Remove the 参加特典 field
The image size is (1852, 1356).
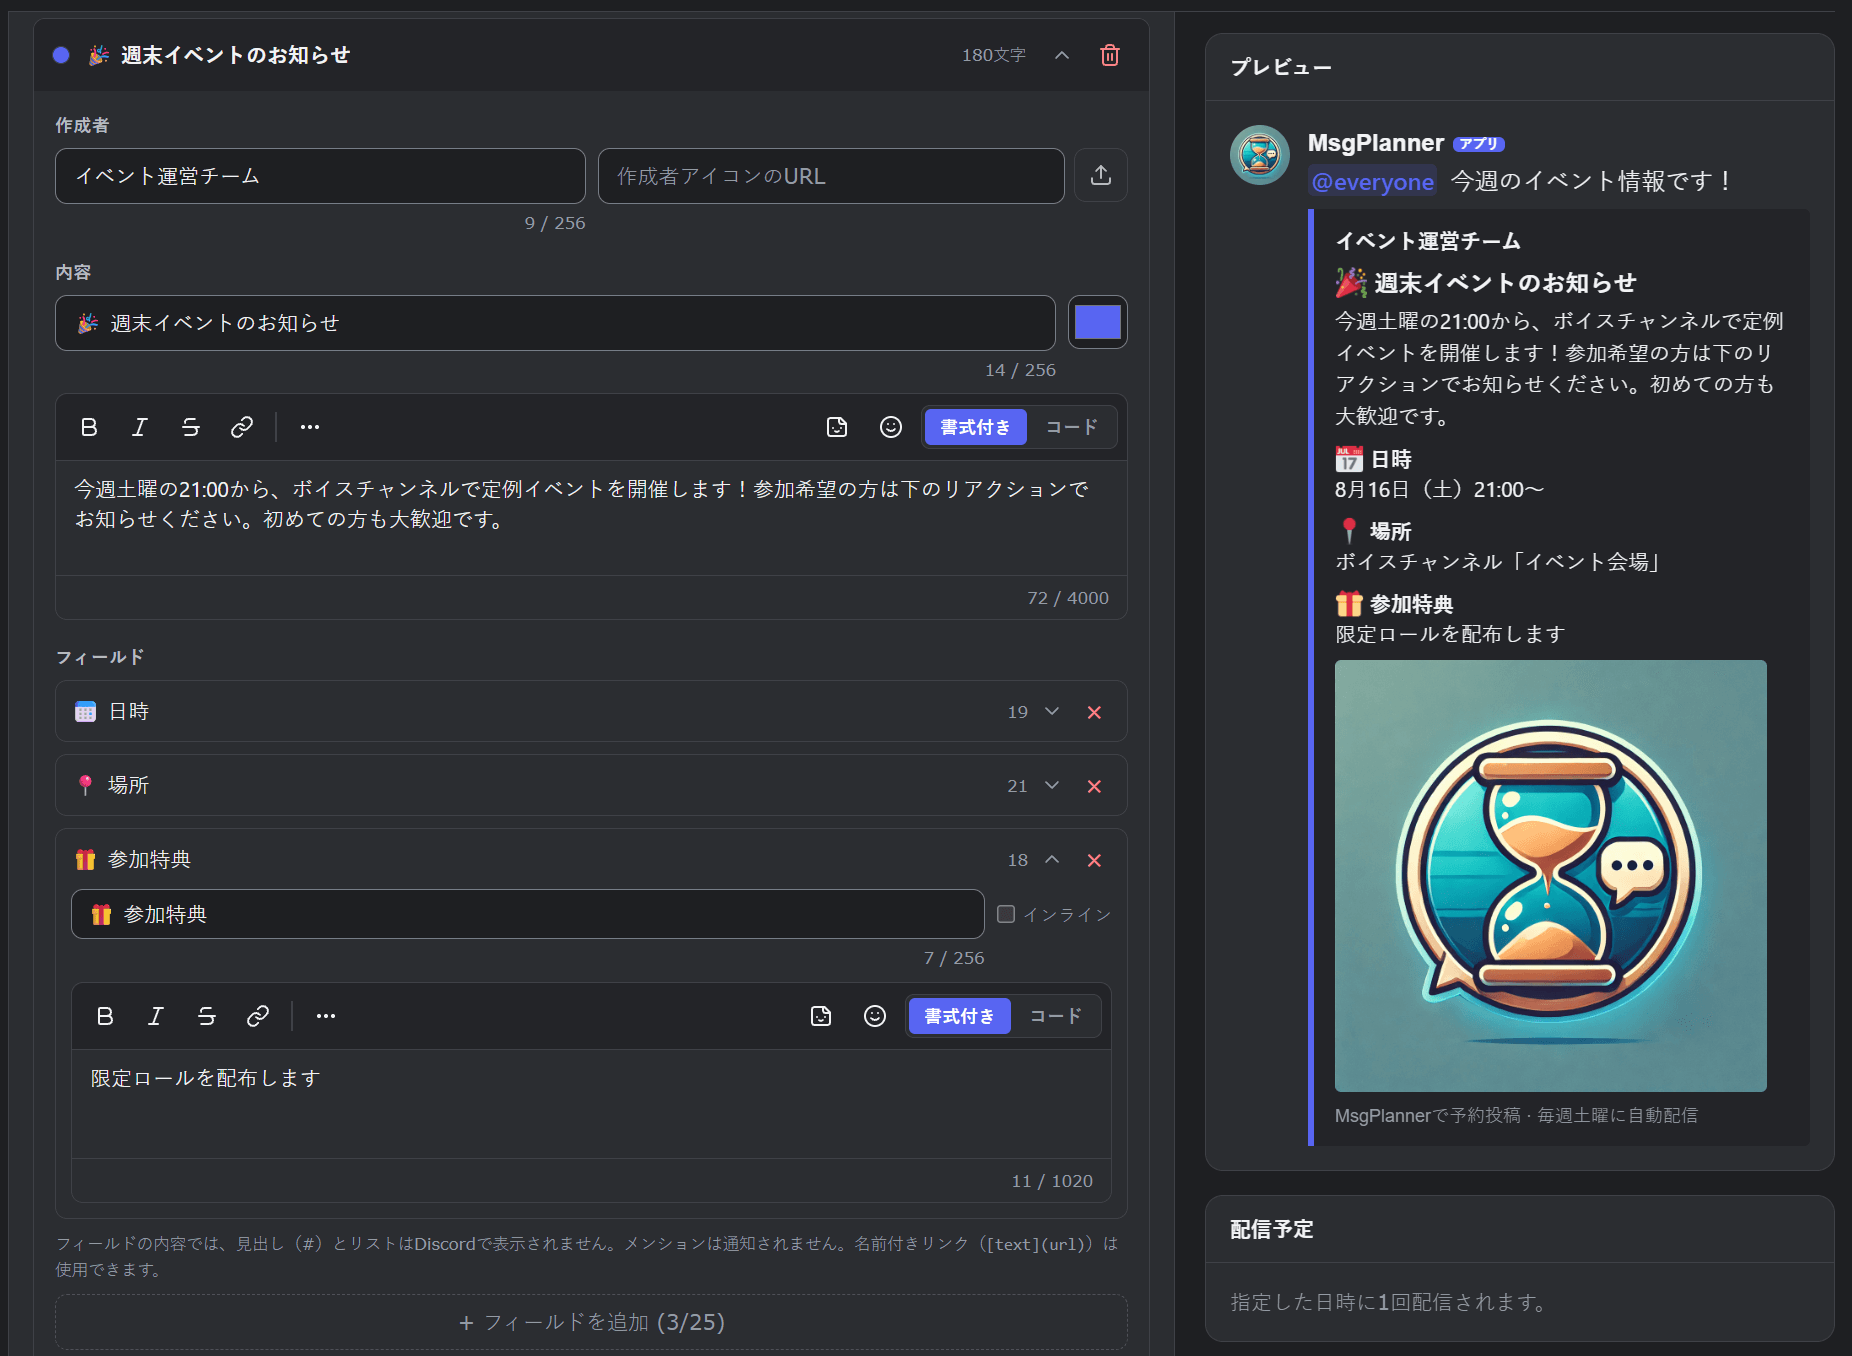[1094, 860]
